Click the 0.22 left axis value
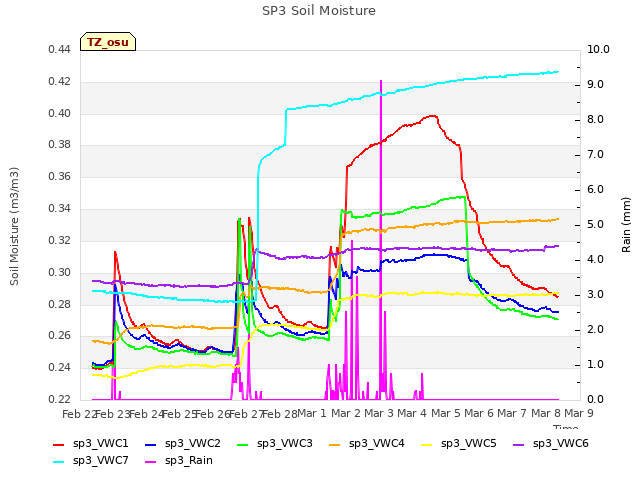Image resolution: width=640 pixels, height=480 pixels. pos(60,399)
